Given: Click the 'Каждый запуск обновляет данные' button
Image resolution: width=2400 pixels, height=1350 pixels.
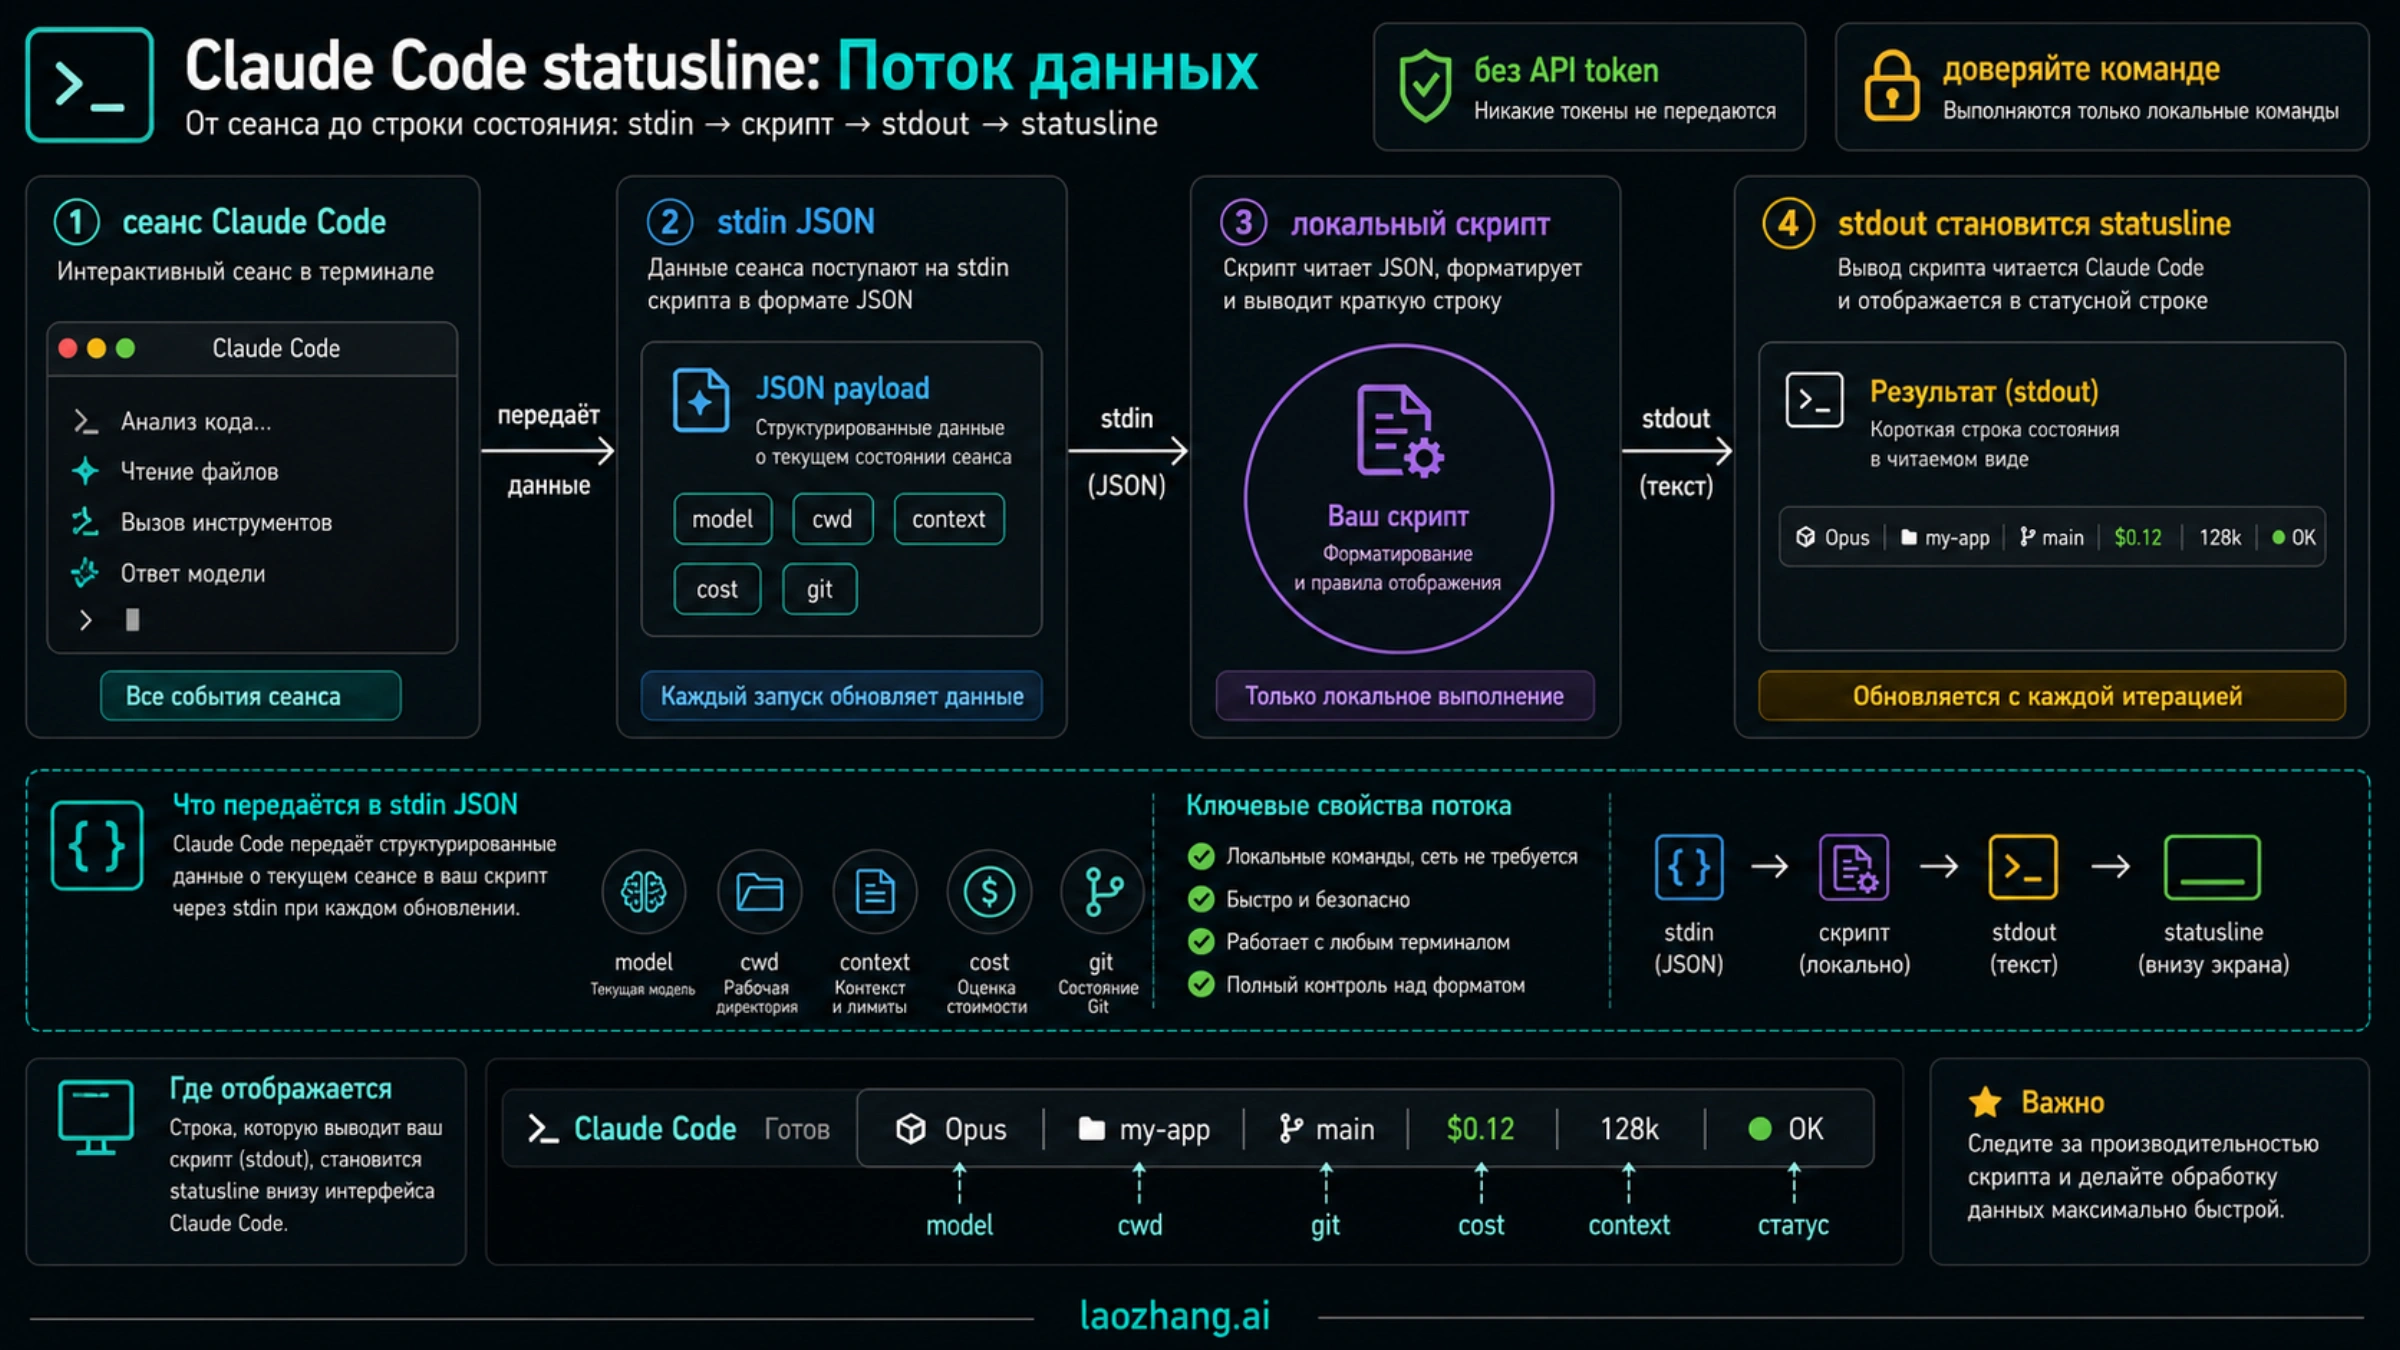Looking at the screenshot, I should [x=841, y=696].
